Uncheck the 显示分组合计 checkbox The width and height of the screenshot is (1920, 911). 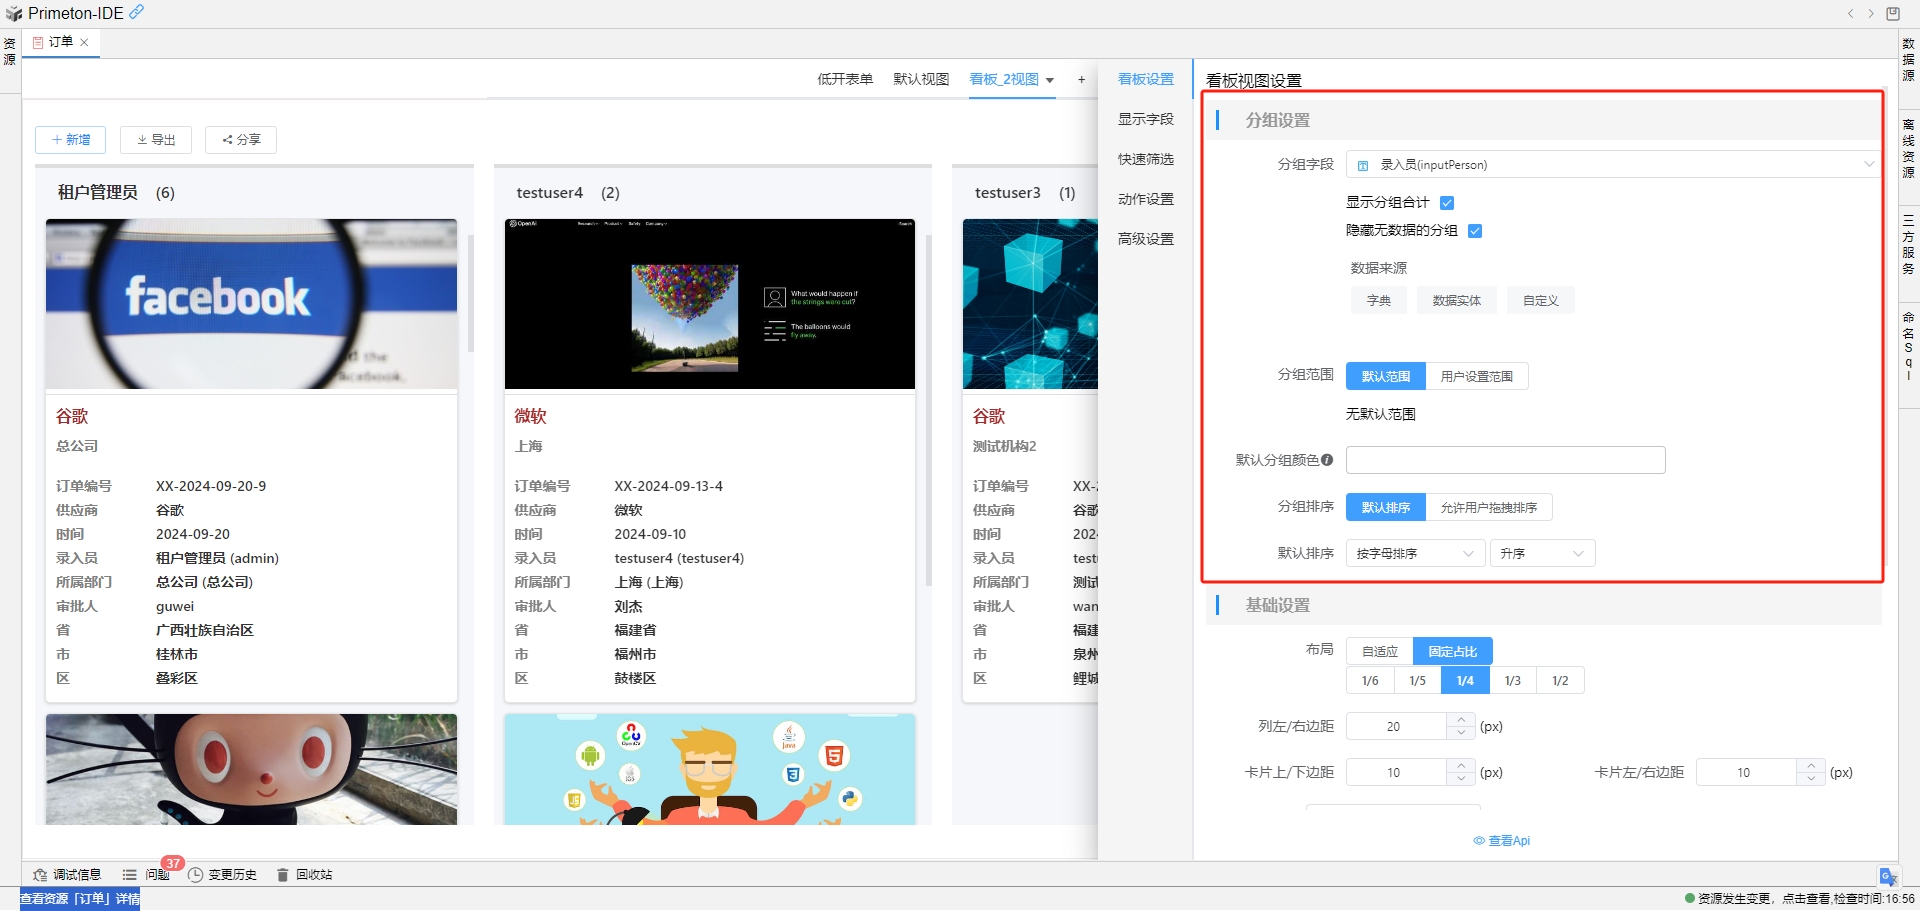pos(1447,203)
